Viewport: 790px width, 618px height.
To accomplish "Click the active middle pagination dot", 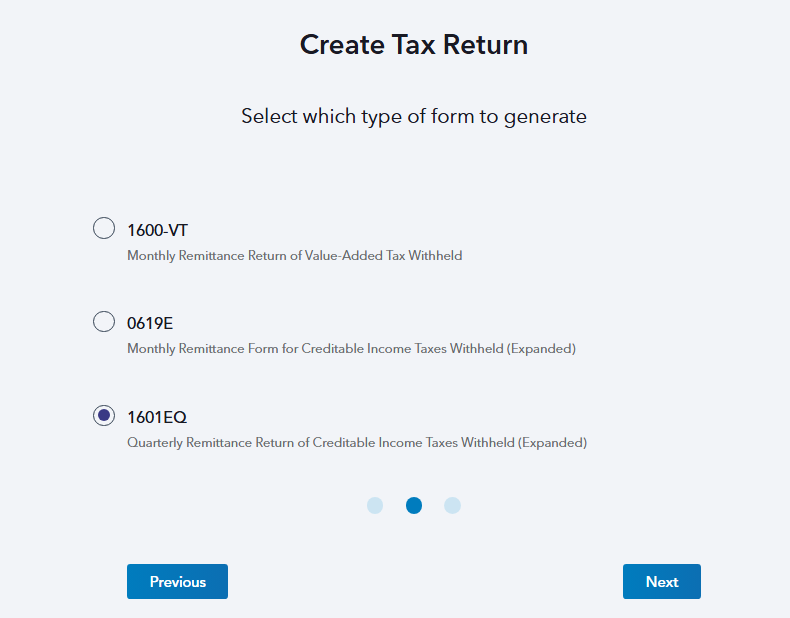I will (414, 506).
